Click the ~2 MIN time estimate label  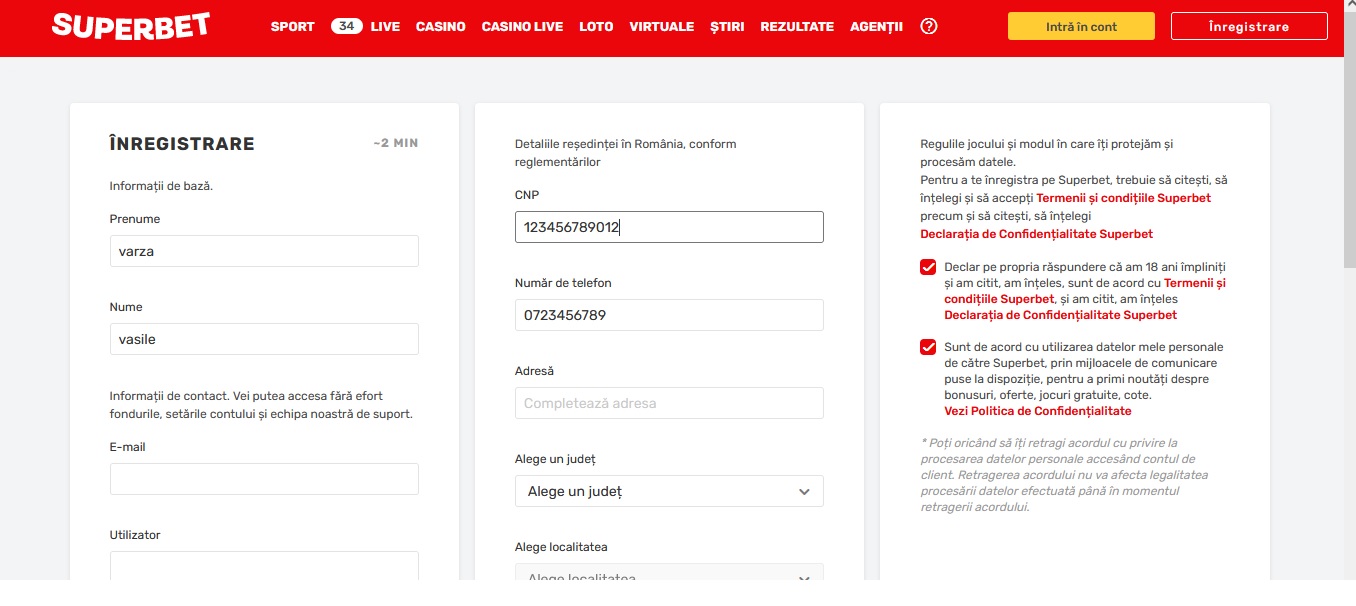pyautogui.click(x=396, y=143)
